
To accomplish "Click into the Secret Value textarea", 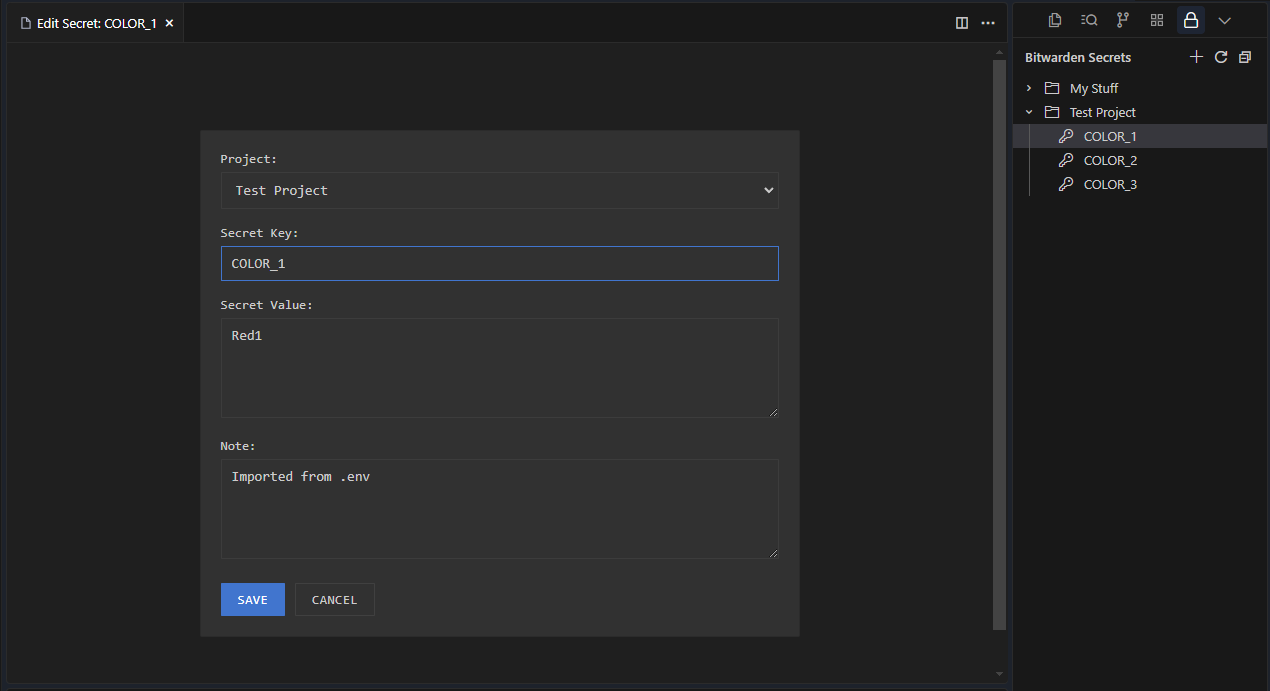I will [499, 367].
